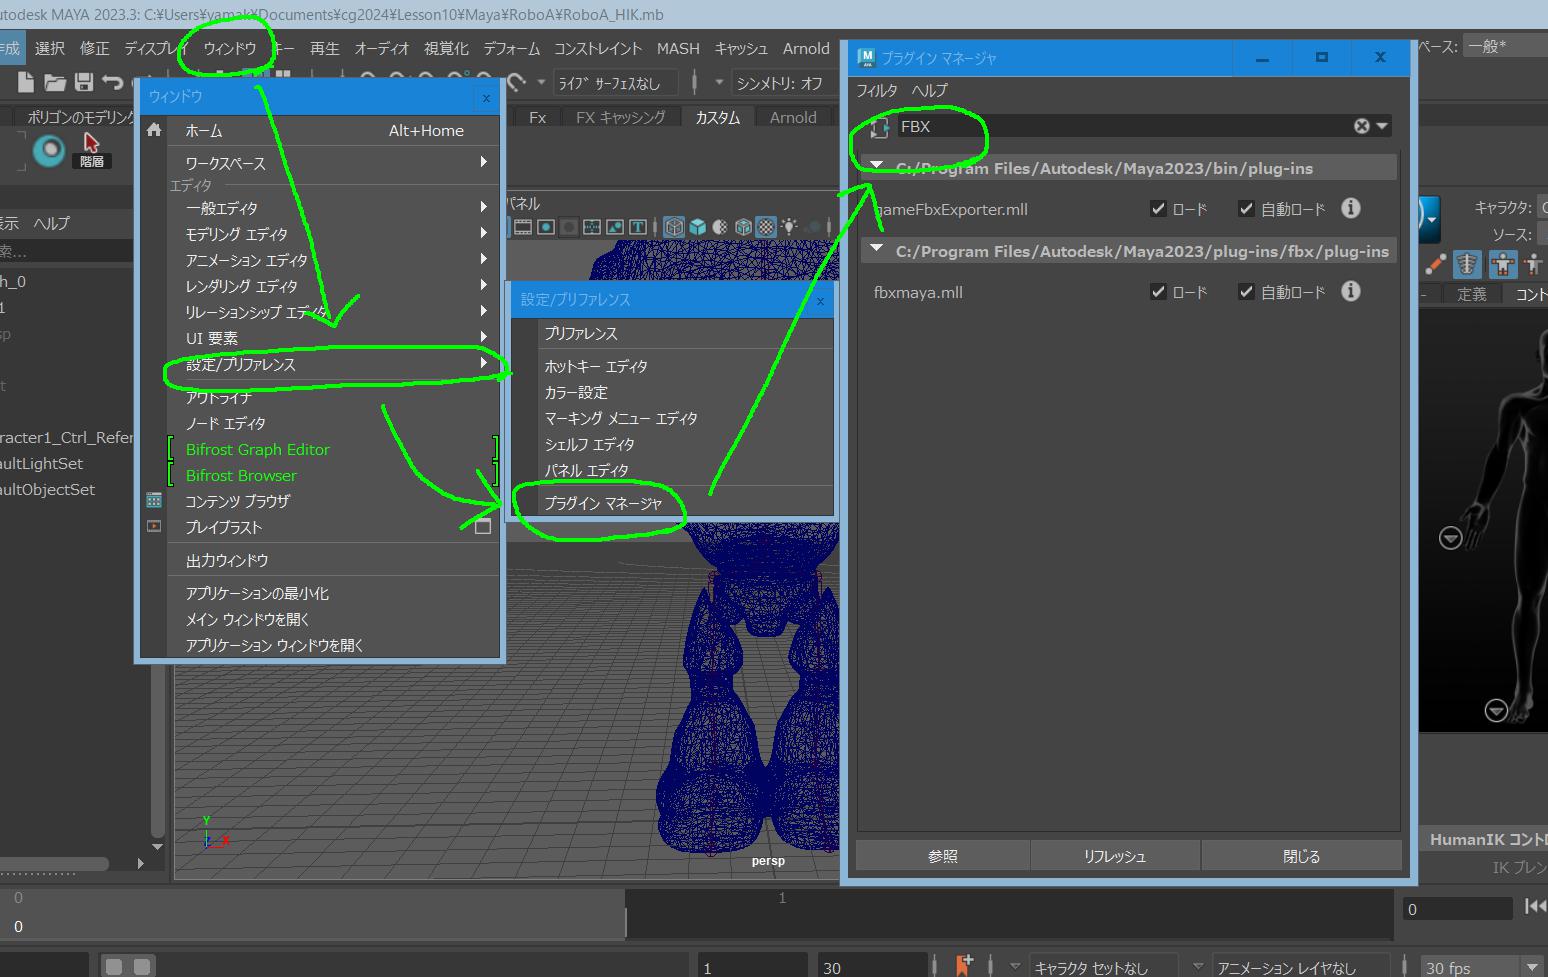Toggle ロード checkbox for gameFbxExporter.mll
This screenshot has height=977, width=1548.
[1158, 209]
